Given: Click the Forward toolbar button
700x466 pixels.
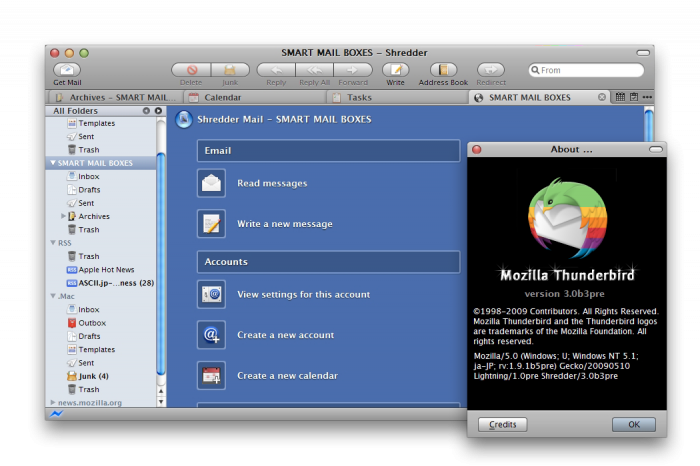Looking at the screenshot, I should tap(353, 70).
